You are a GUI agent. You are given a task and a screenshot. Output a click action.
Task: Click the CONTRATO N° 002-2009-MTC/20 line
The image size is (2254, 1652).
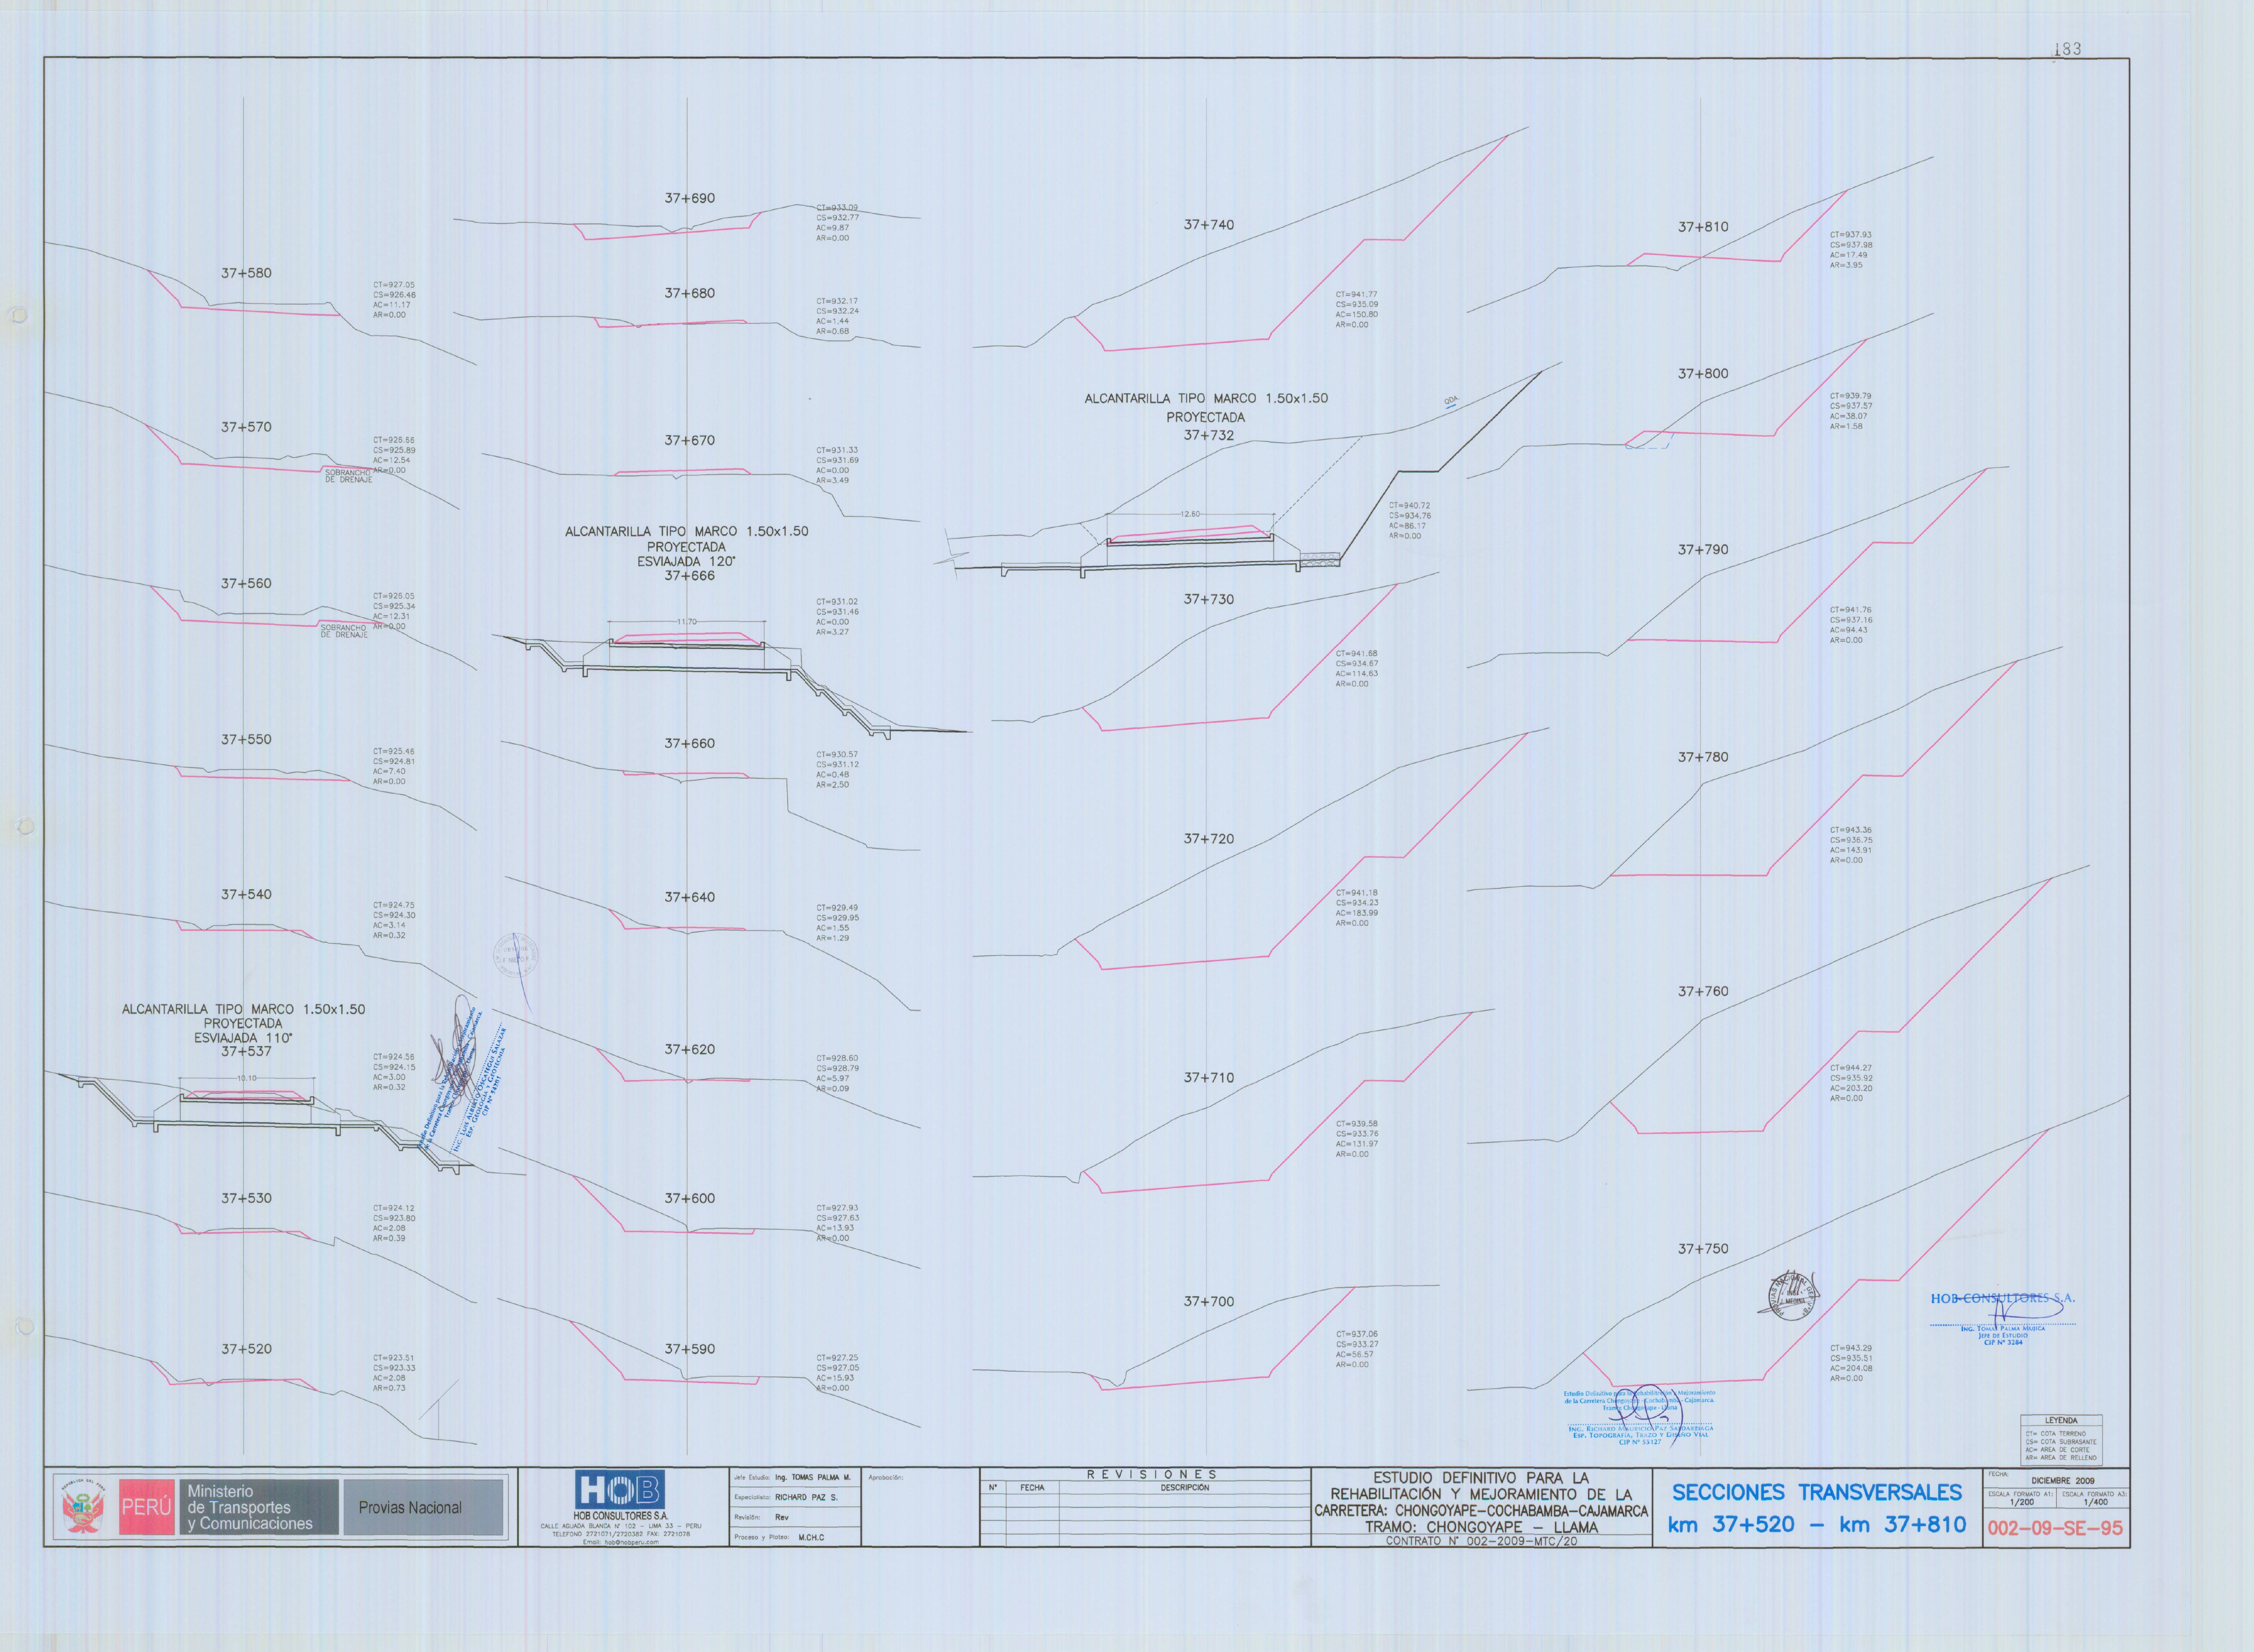(1481, 1541)
